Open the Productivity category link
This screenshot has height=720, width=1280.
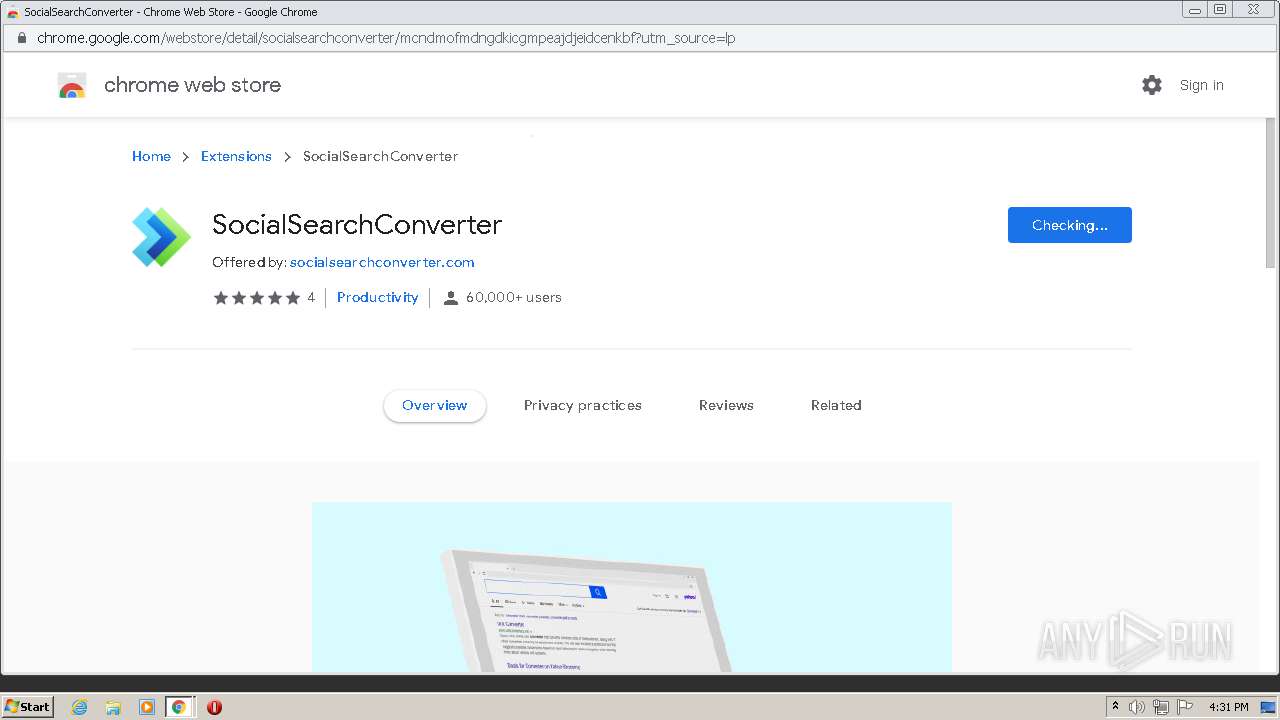[377, 297]
